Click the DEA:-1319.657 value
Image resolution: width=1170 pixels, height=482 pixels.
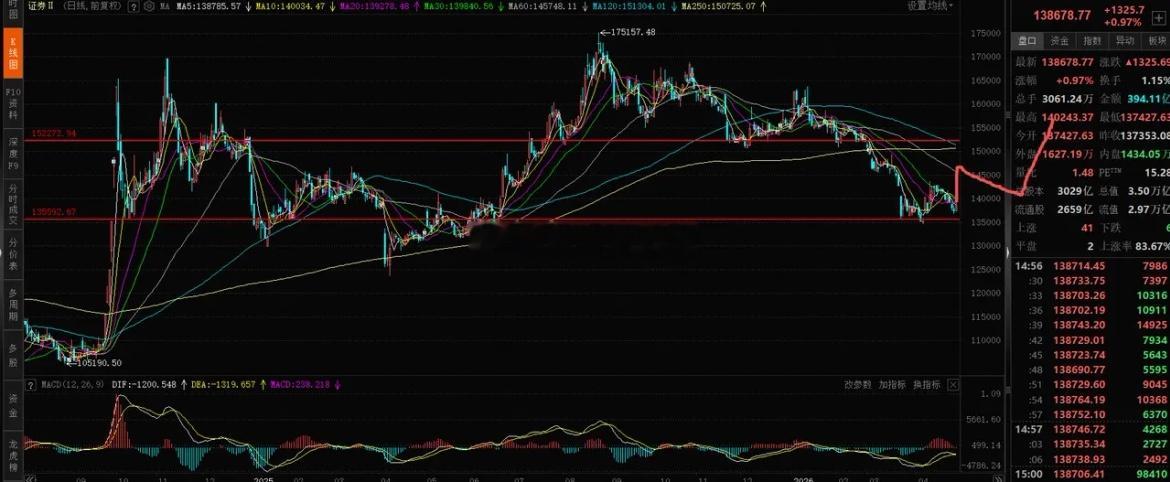pos(223,385)
